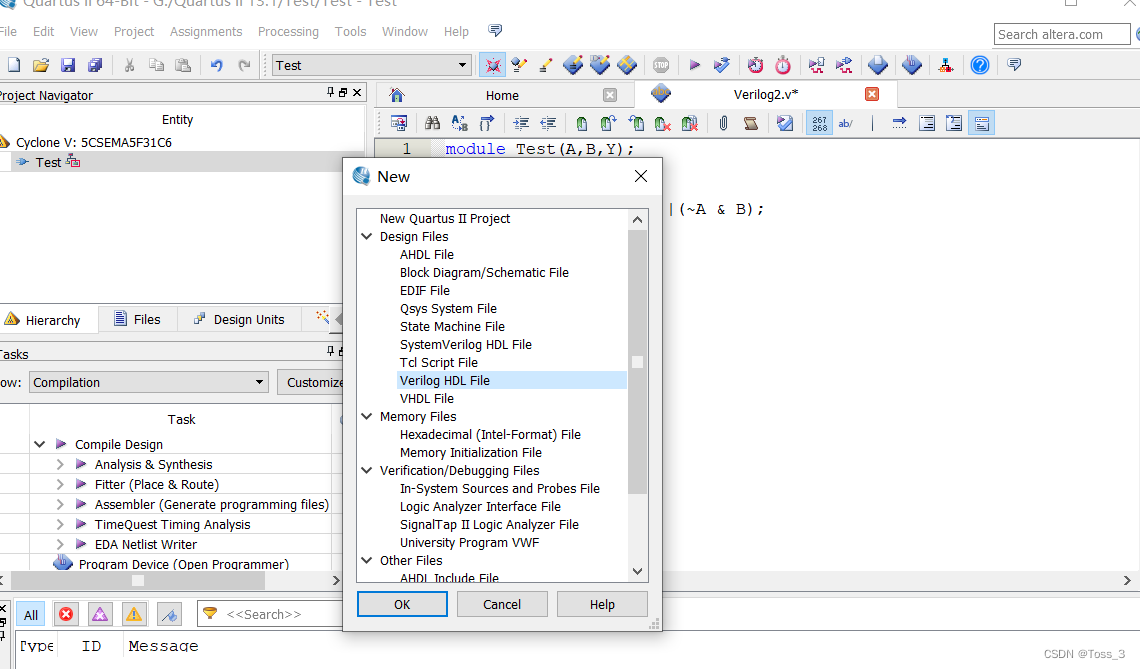This screenshot has height=669, width=1140.
Task: Click the blue check-mark document icon in editor toolbar
Action: (x=784, y=123)
